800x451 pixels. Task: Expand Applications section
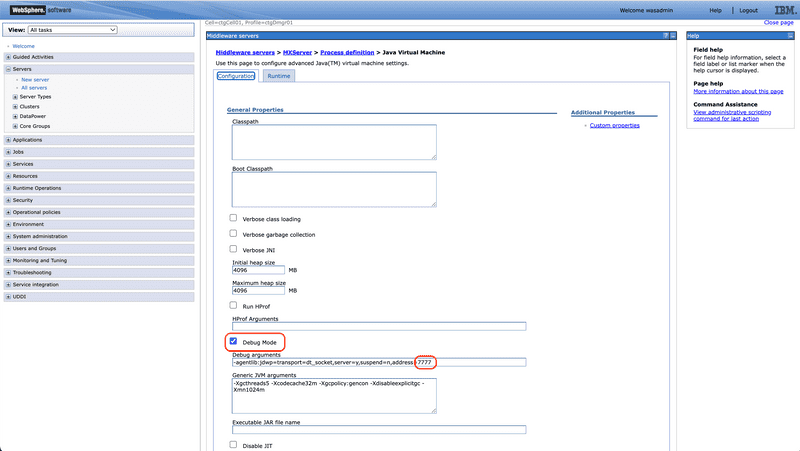(x=8, y=140)
